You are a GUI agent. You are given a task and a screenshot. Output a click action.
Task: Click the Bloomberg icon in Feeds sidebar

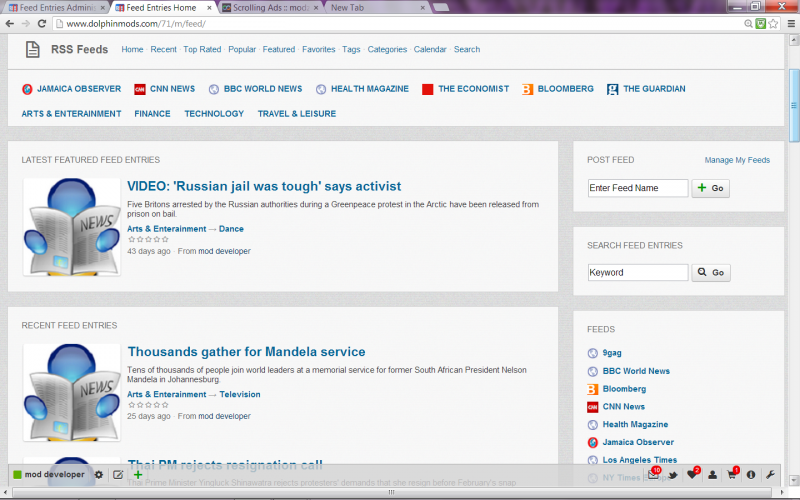[x=592, y=389]
